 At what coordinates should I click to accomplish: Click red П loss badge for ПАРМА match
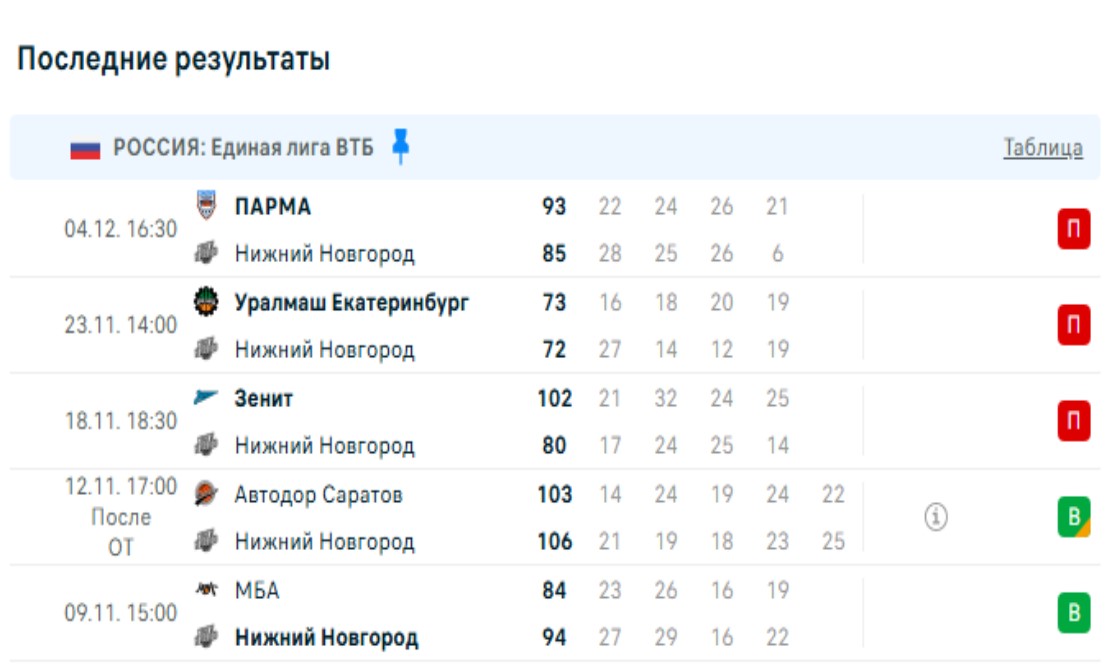click(1074, 230)
